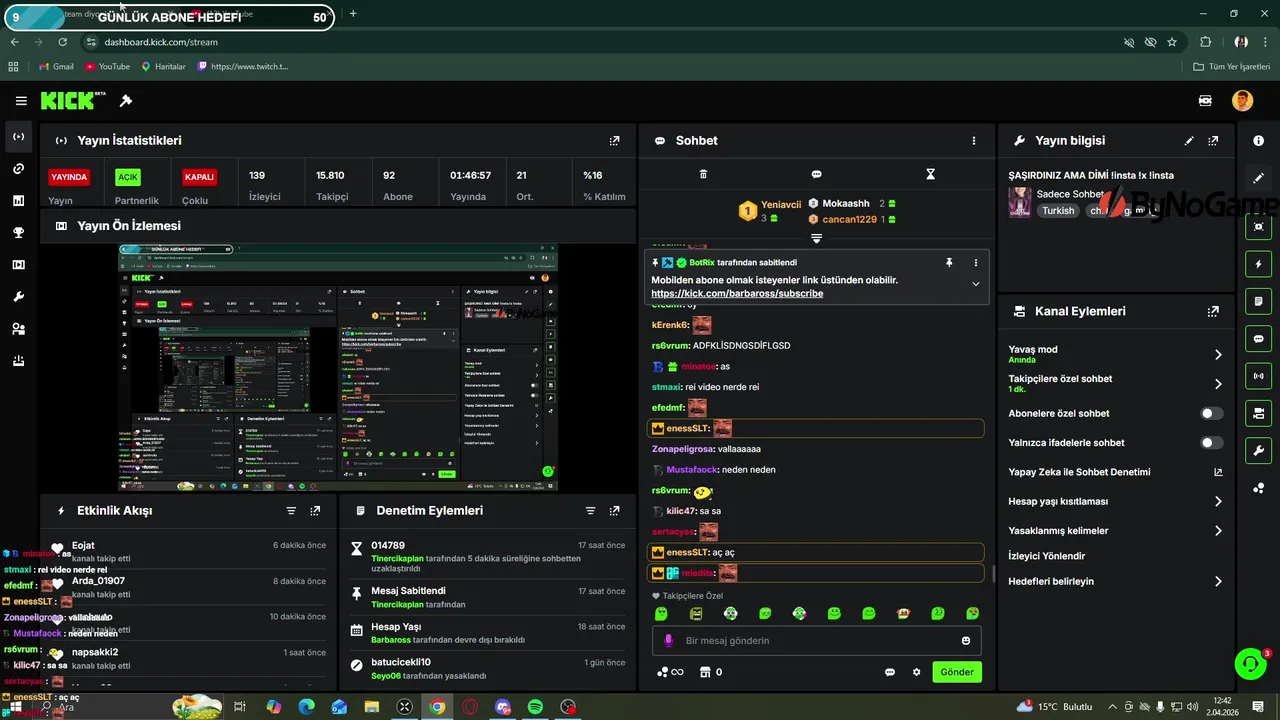1280x720 pixels.
Task: Toggle Abonelere özel sohbet switch
Action: [1212, 413]
